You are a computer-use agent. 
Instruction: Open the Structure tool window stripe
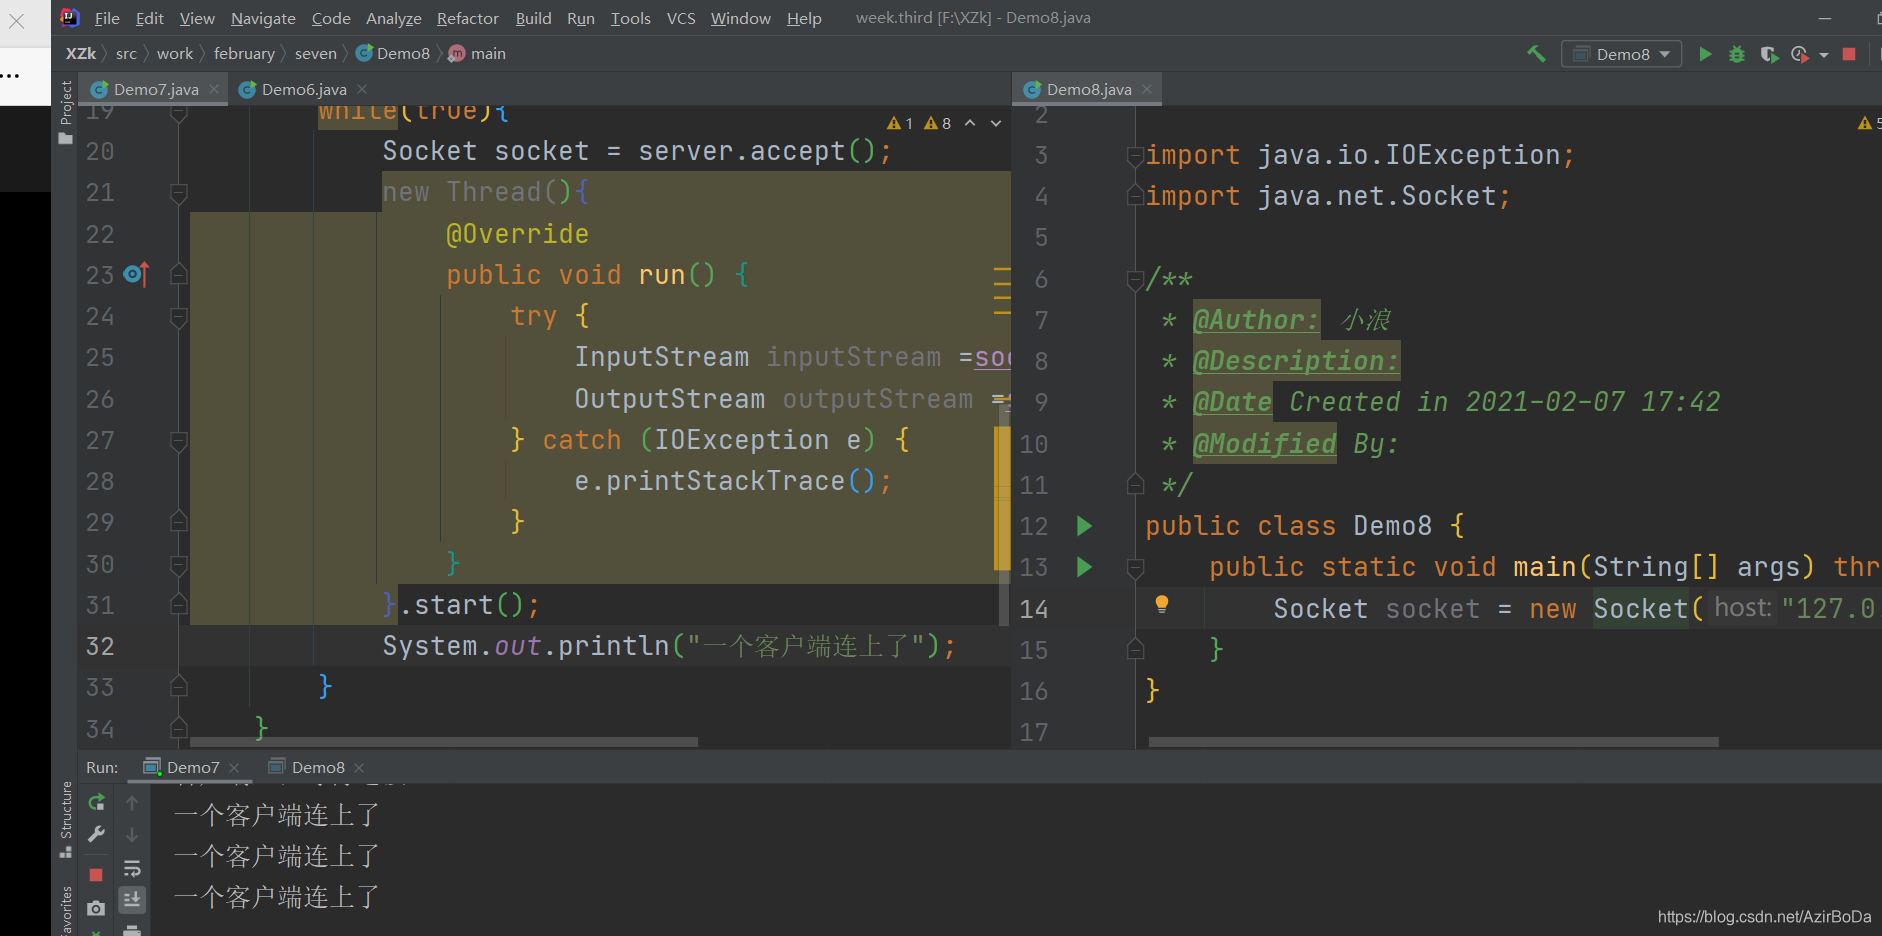(x=66, y=819)
